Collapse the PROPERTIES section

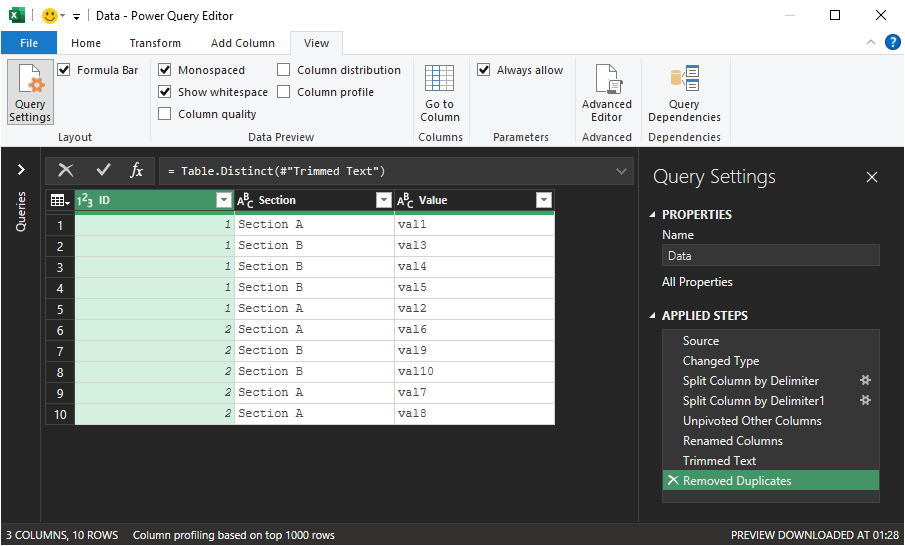652,215
